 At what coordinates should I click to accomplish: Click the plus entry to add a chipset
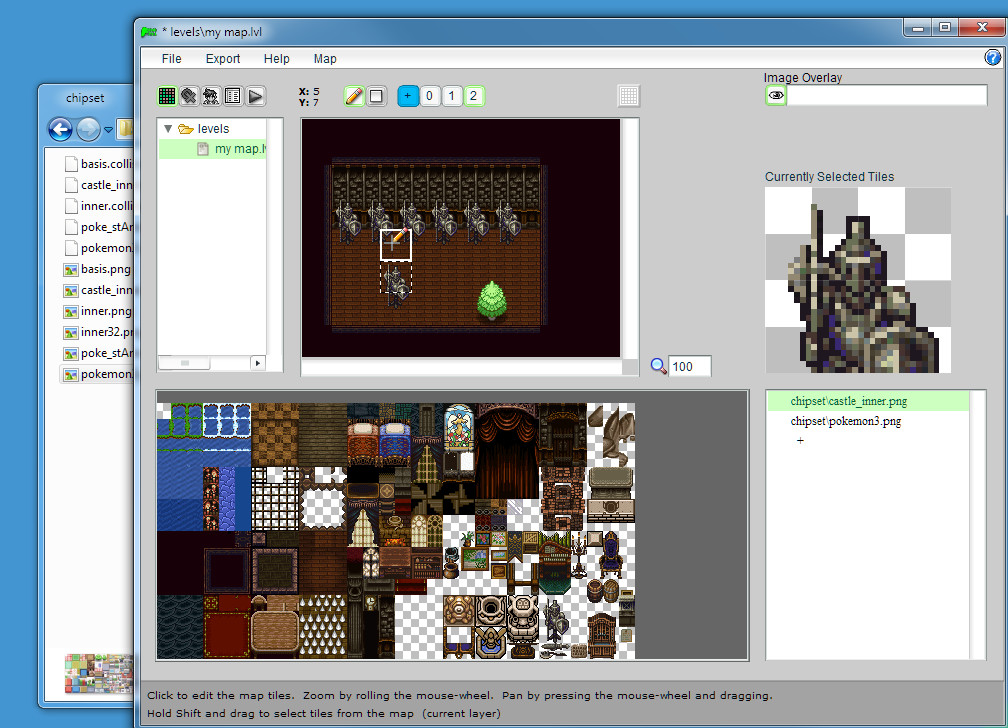coord(800,440)
